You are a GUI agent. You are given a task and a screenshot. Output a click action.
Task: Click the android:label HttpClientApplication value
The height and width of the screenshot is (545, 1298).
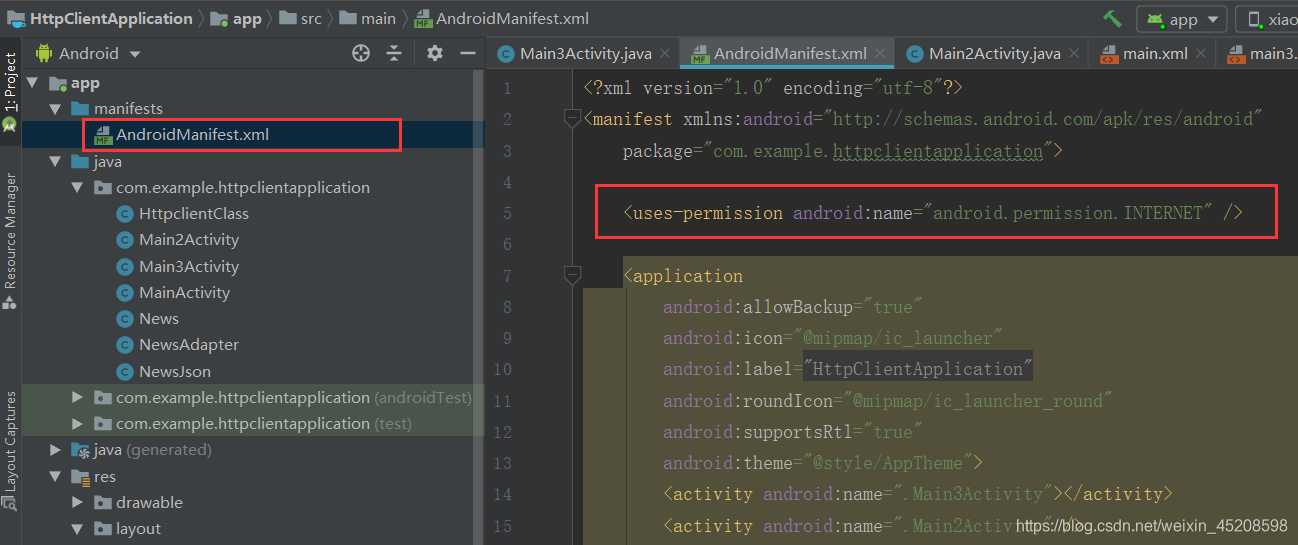(x=918, y=369)
